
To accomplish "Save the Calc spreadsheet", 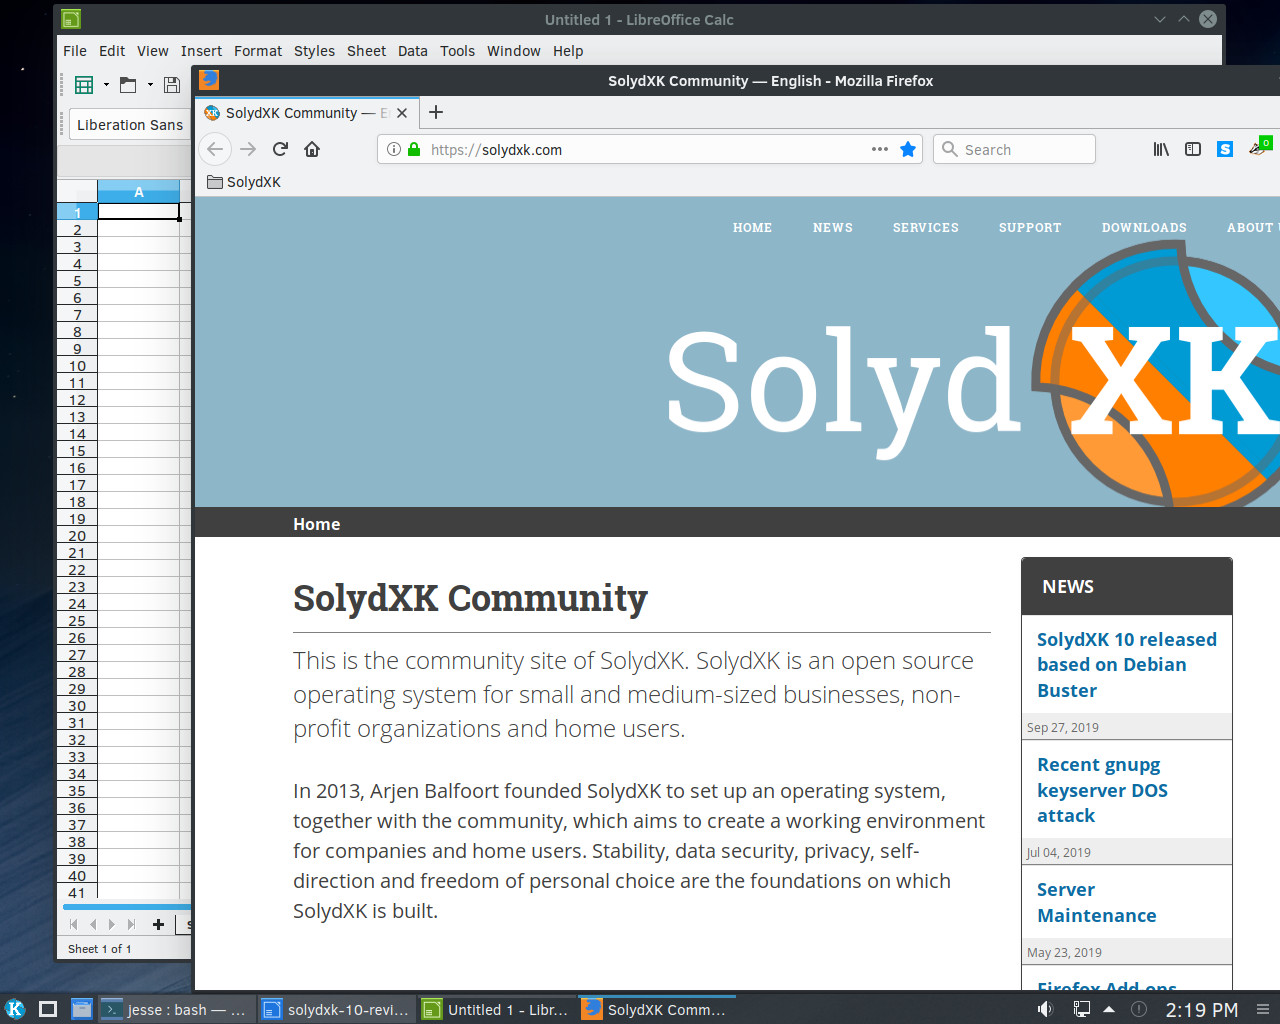I will pyautogui.click(x=172, y=85).
